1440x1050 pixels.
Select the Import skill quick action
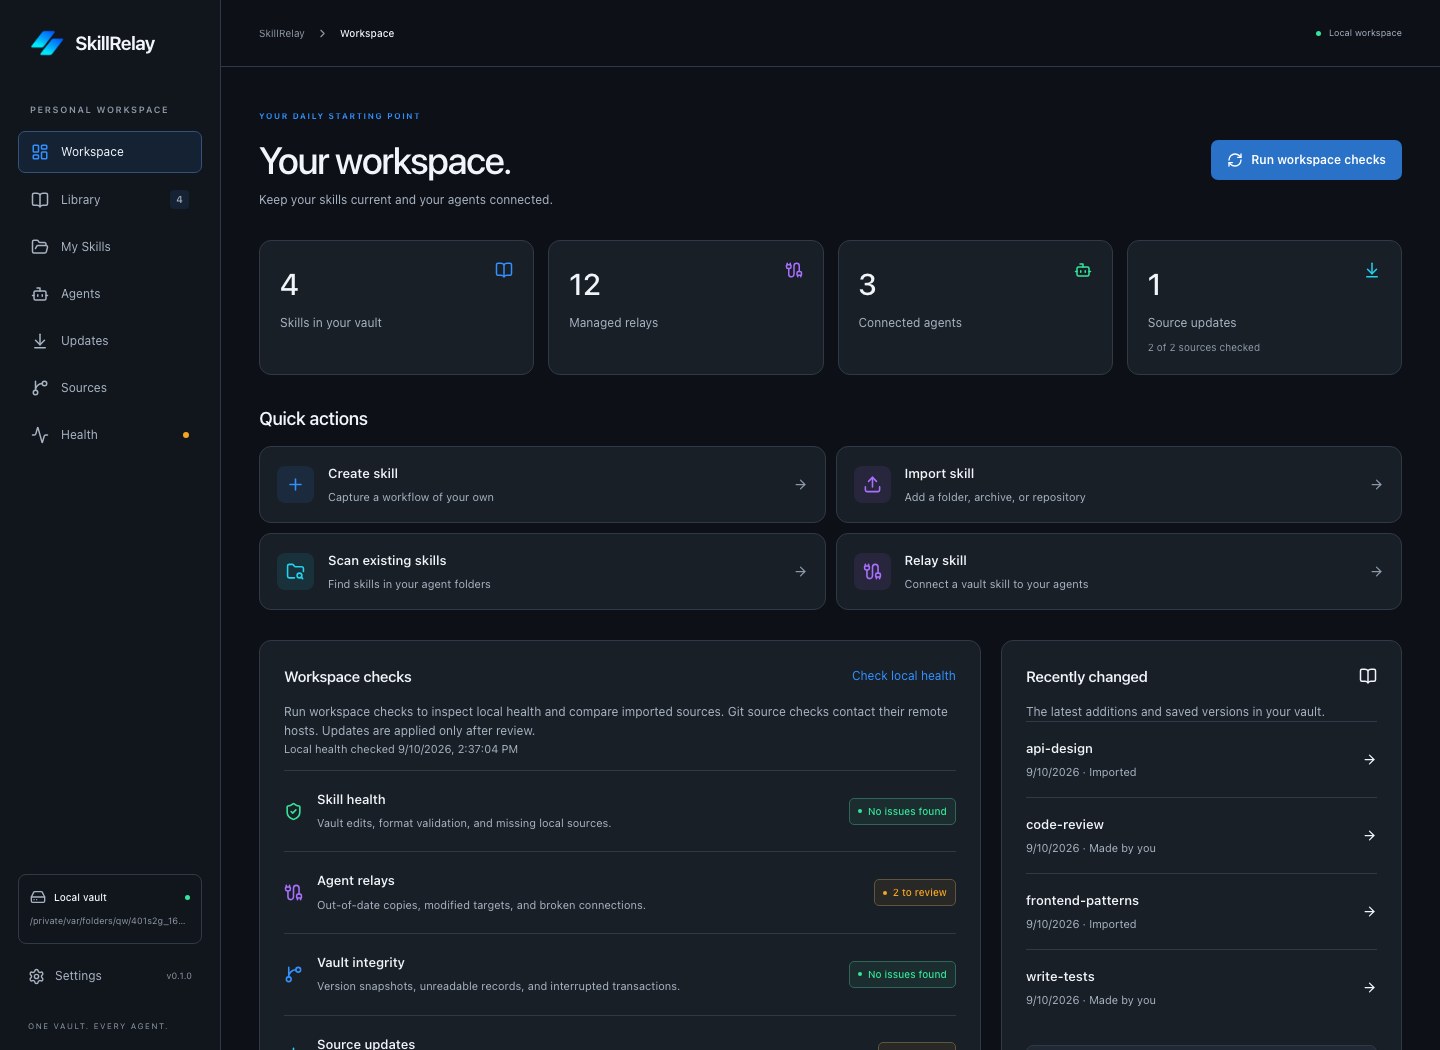point(1118,484)
